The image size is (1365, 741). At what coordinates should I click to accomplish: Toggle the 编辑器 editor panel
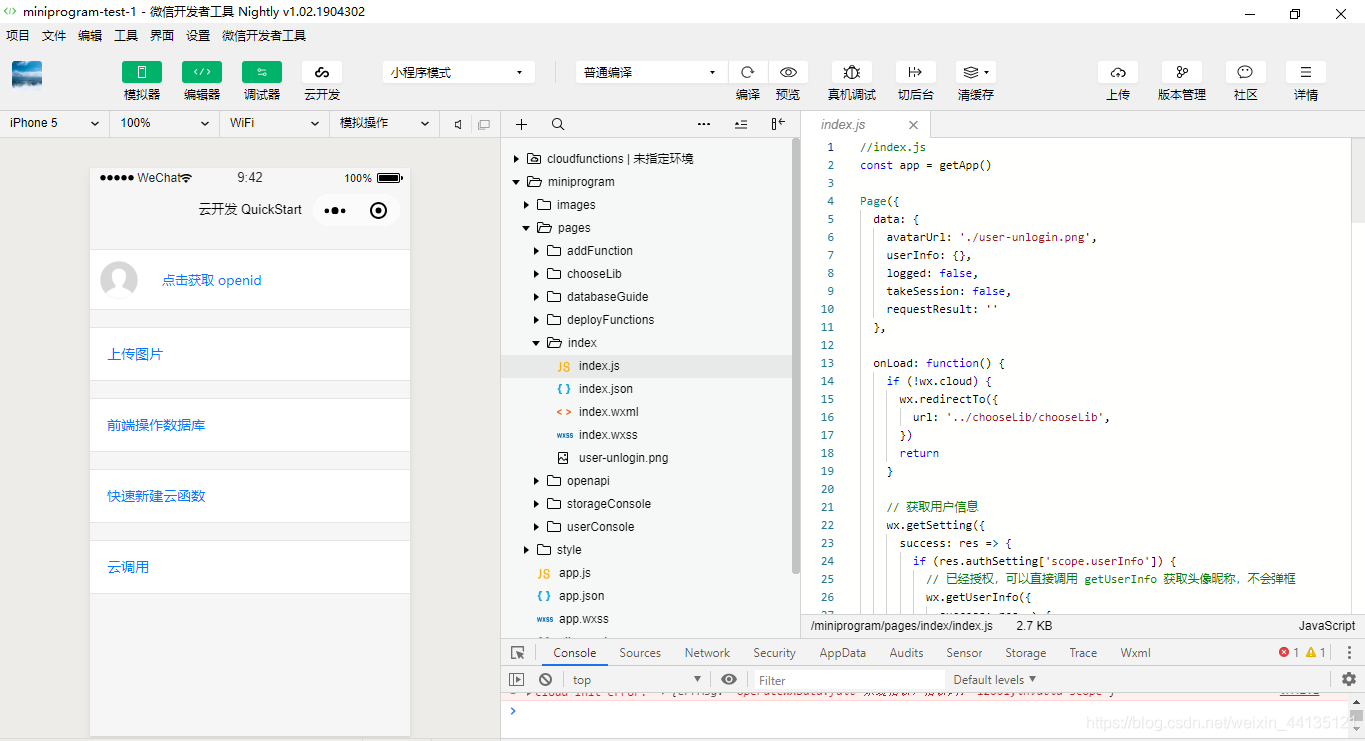pyautogui.click(x=202, y=72)
